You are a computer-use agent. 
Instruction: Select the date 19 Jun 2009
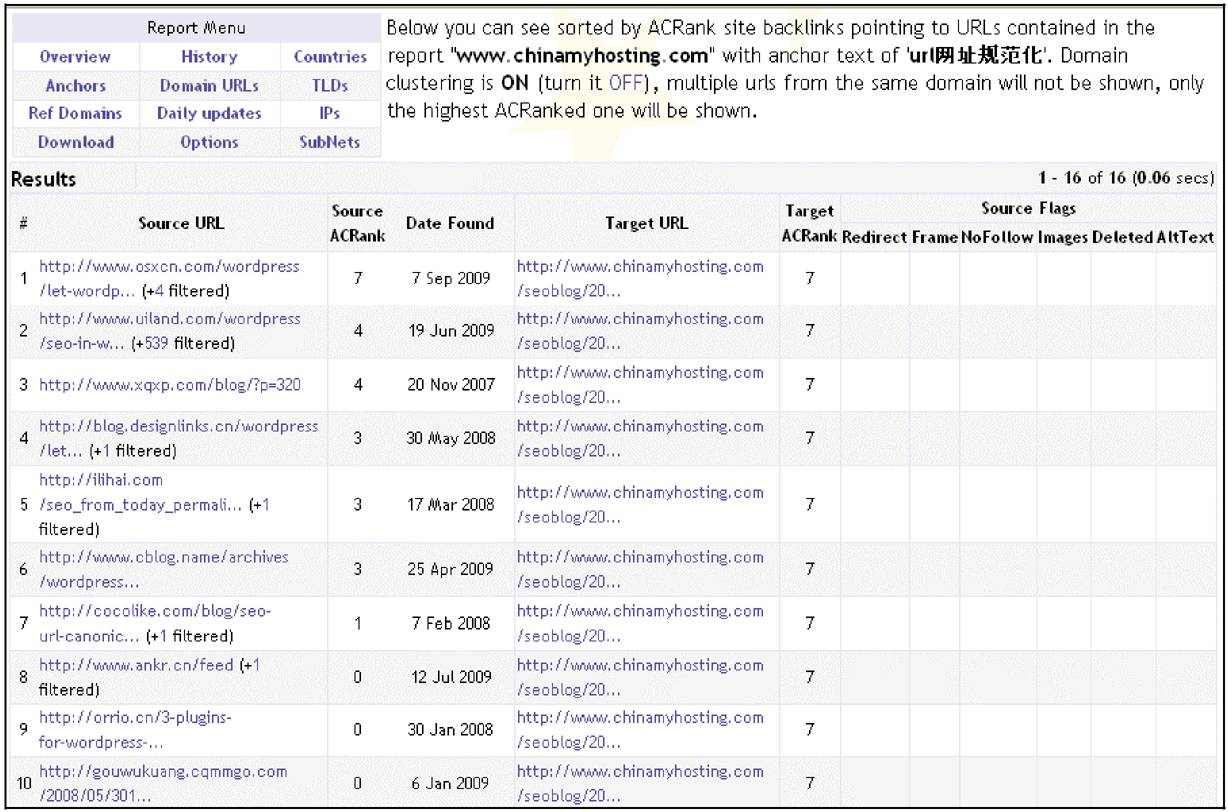450,331
